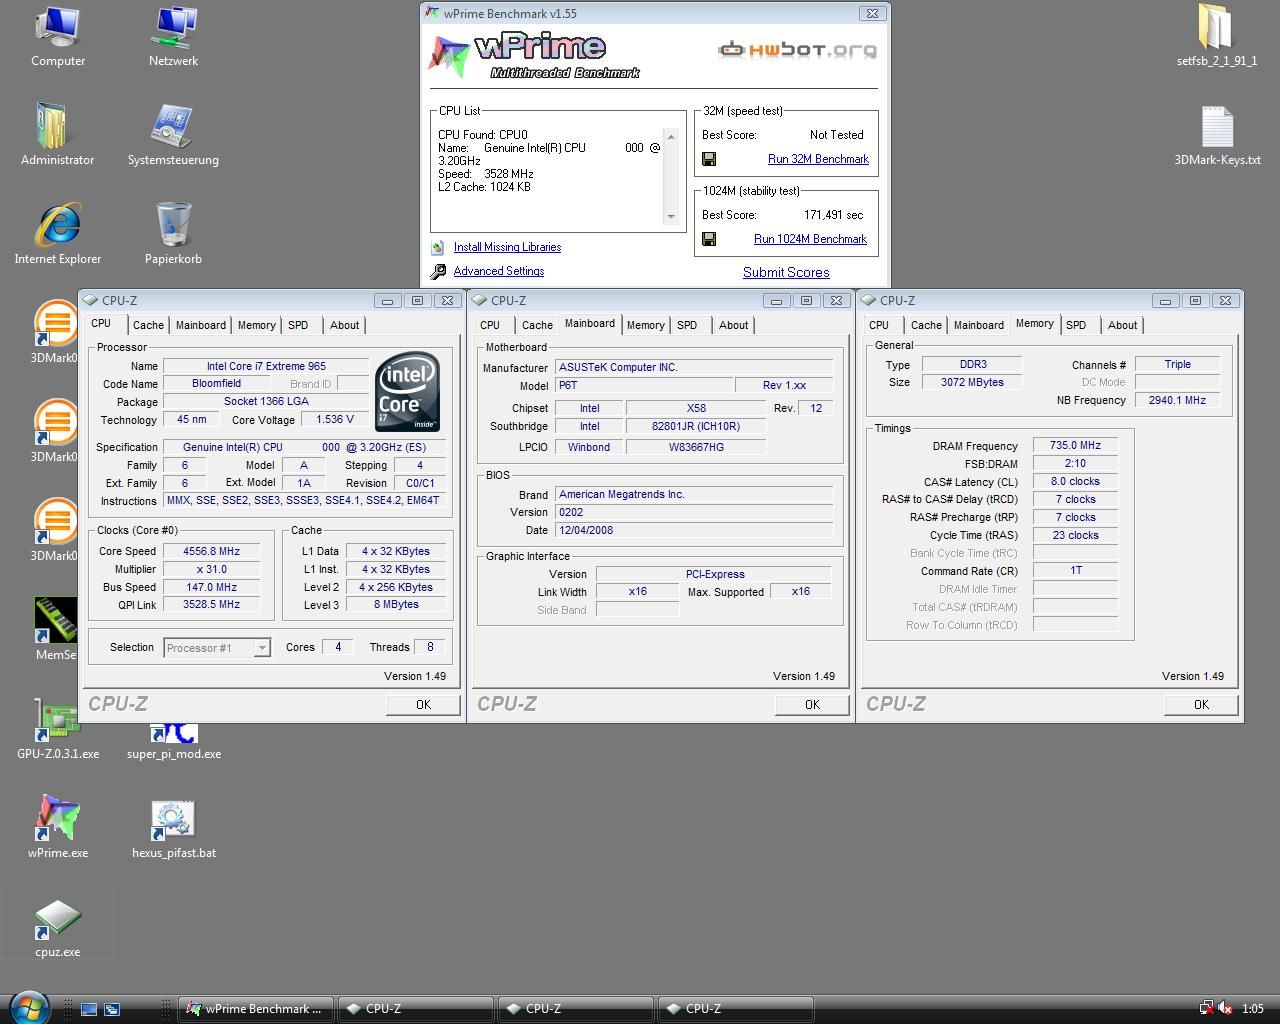Click the volume icon in system tray
The height and width of the screenshot is (1024, 1280).
click(1225, 1009)
